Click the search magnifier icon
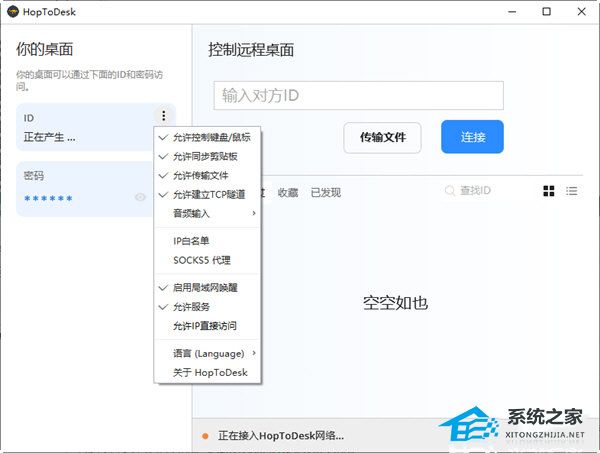The image size is (600, 453). pos(450,191)
